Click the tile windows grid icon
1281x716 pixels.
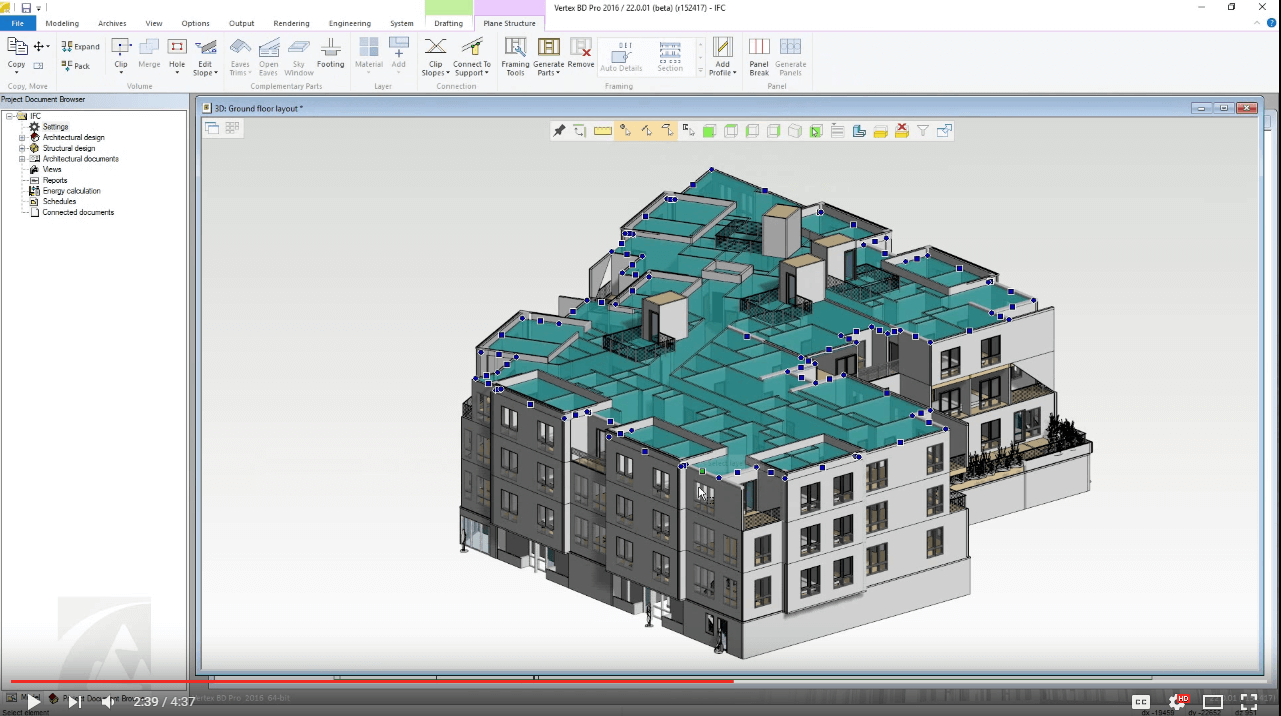tap(232, 128)
